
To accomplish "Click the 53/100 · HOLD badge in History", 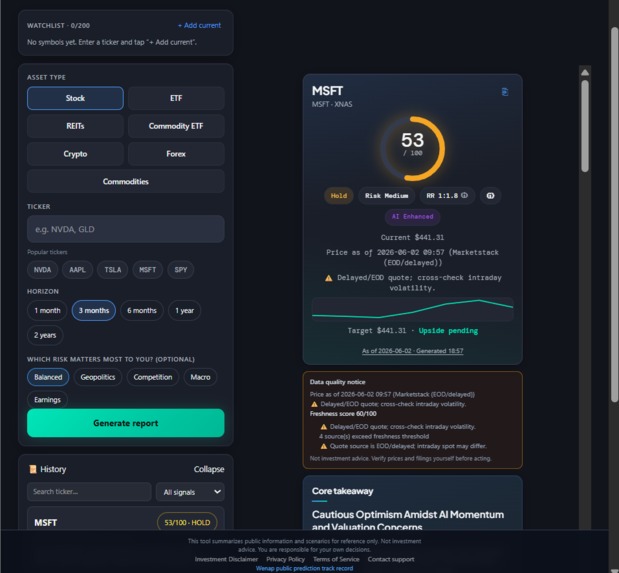I will (x=187, y=522).
